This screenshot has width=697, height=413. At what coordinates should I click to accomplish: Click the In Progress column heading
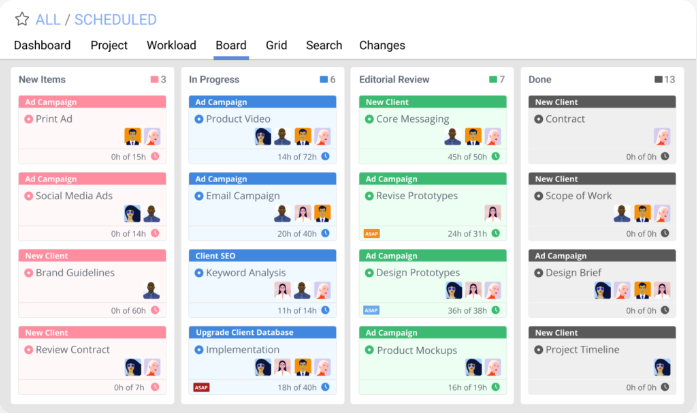point(214,80)
